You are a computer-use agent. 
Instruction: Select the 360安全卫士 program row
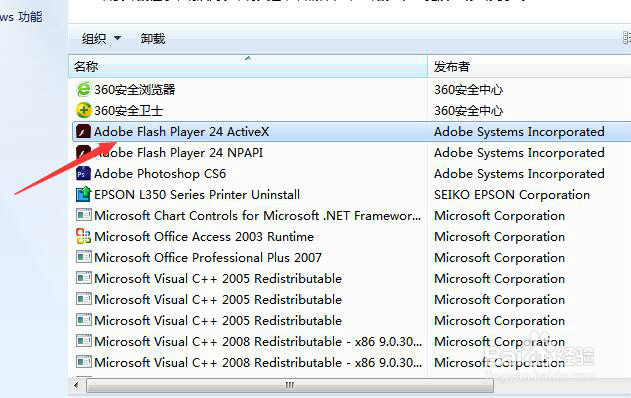pos(351,110)
